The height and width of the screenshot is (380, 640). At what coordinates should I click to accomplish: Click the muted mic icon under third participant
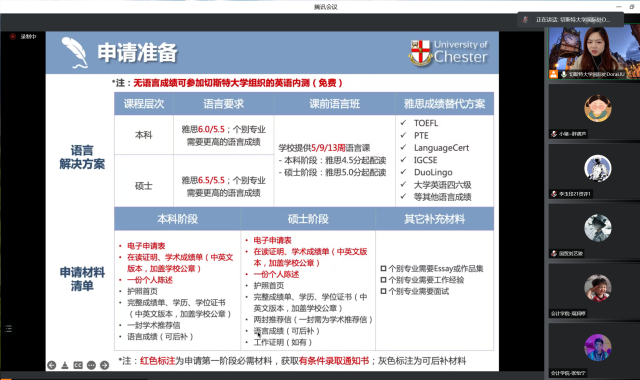pyautogui.click(x=554, y=253)
